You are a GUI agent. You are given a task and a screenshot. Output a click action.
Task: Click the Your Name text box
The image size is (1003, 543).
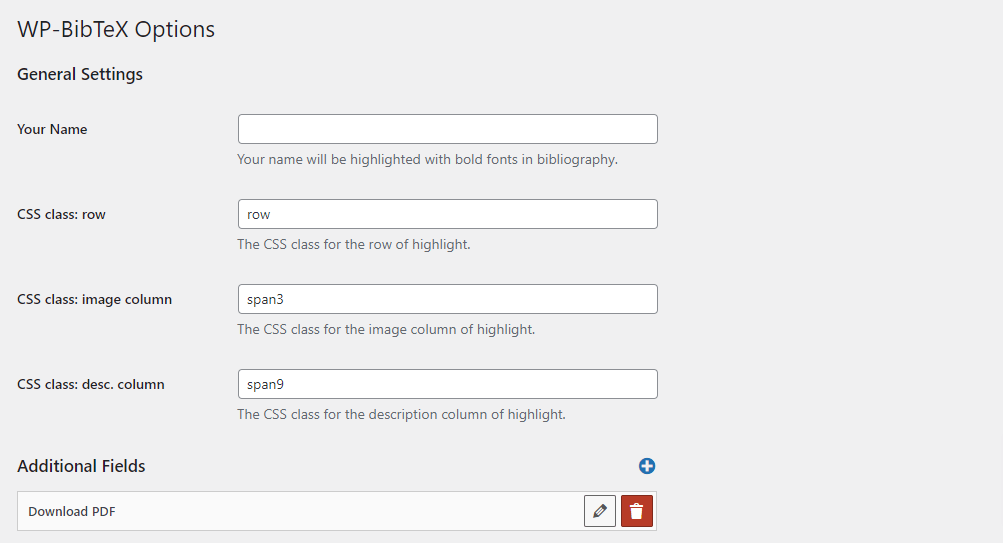pos(447,129)
